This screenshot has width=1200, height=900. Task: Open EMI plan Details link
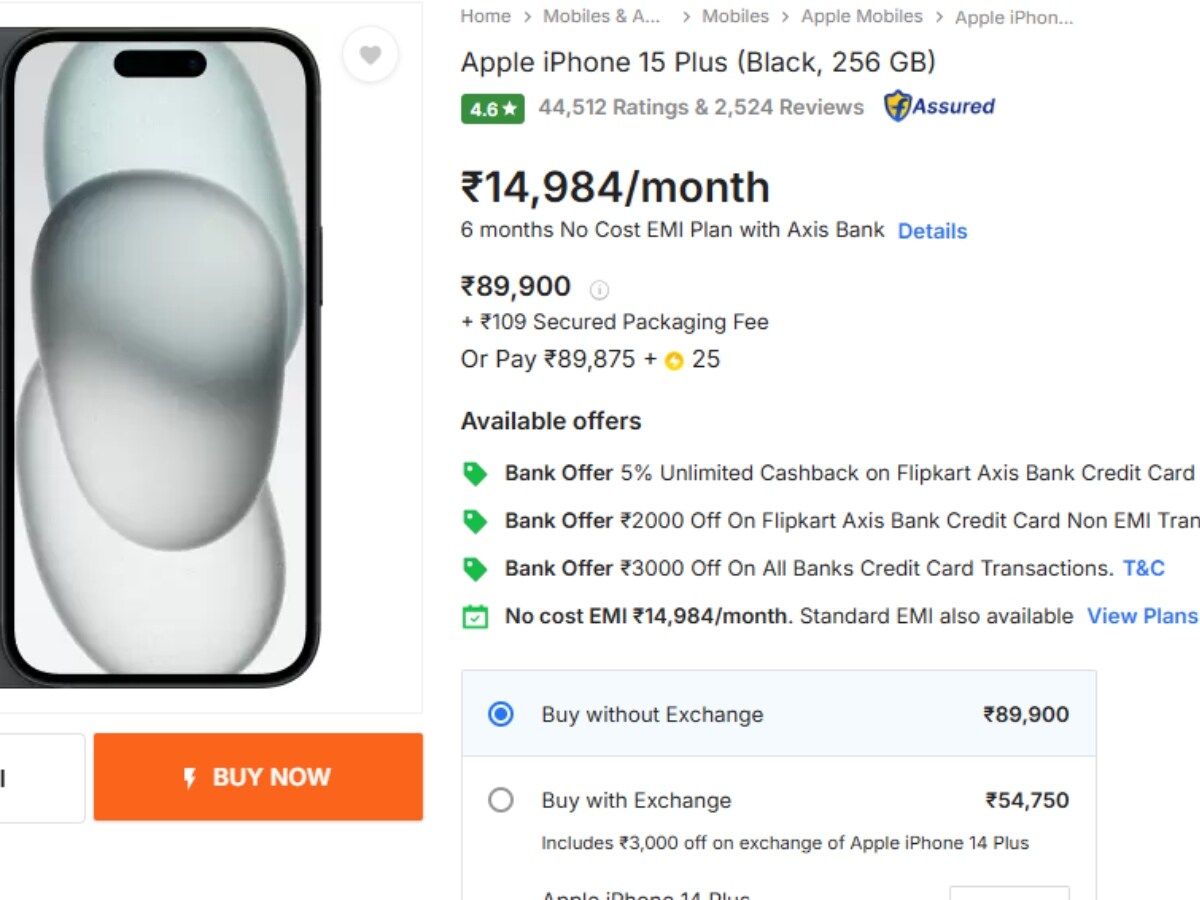pyautogui.click(x=932, y=231)
